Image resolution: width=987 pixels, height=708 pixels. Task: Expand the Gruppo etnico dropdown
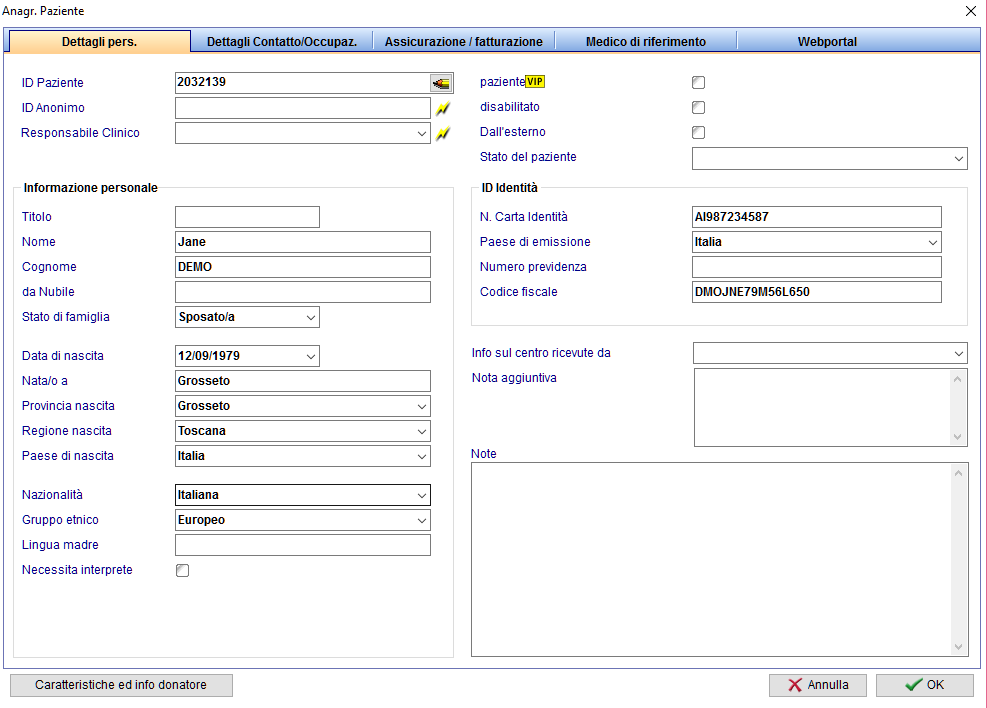click(422, 520)
